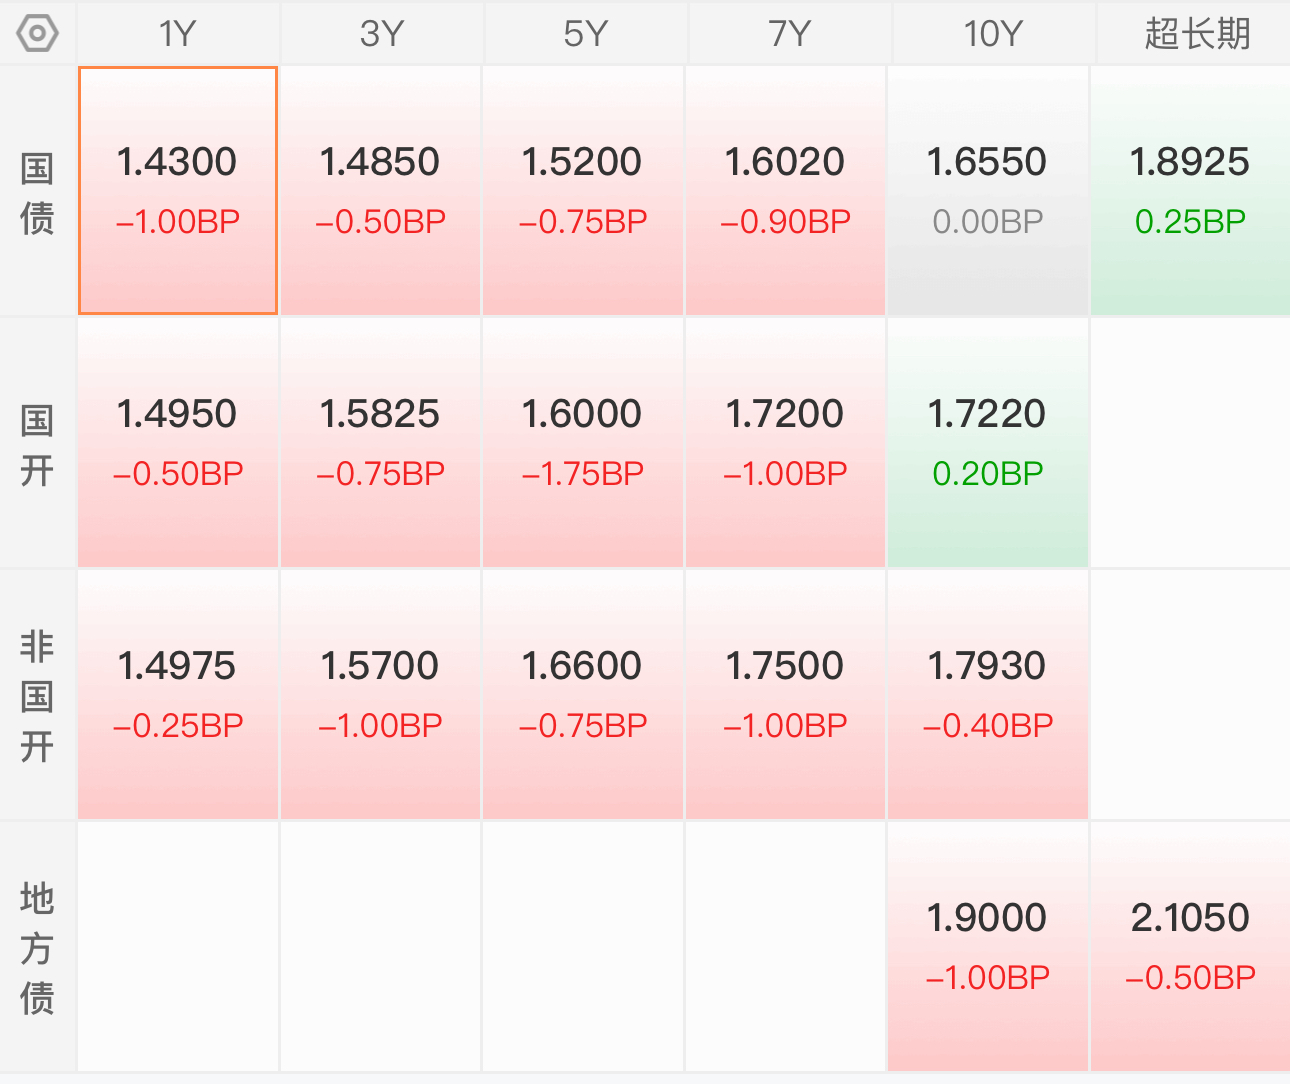Click the 国债 row label
1290x1084 pixels.
(37, 193)
